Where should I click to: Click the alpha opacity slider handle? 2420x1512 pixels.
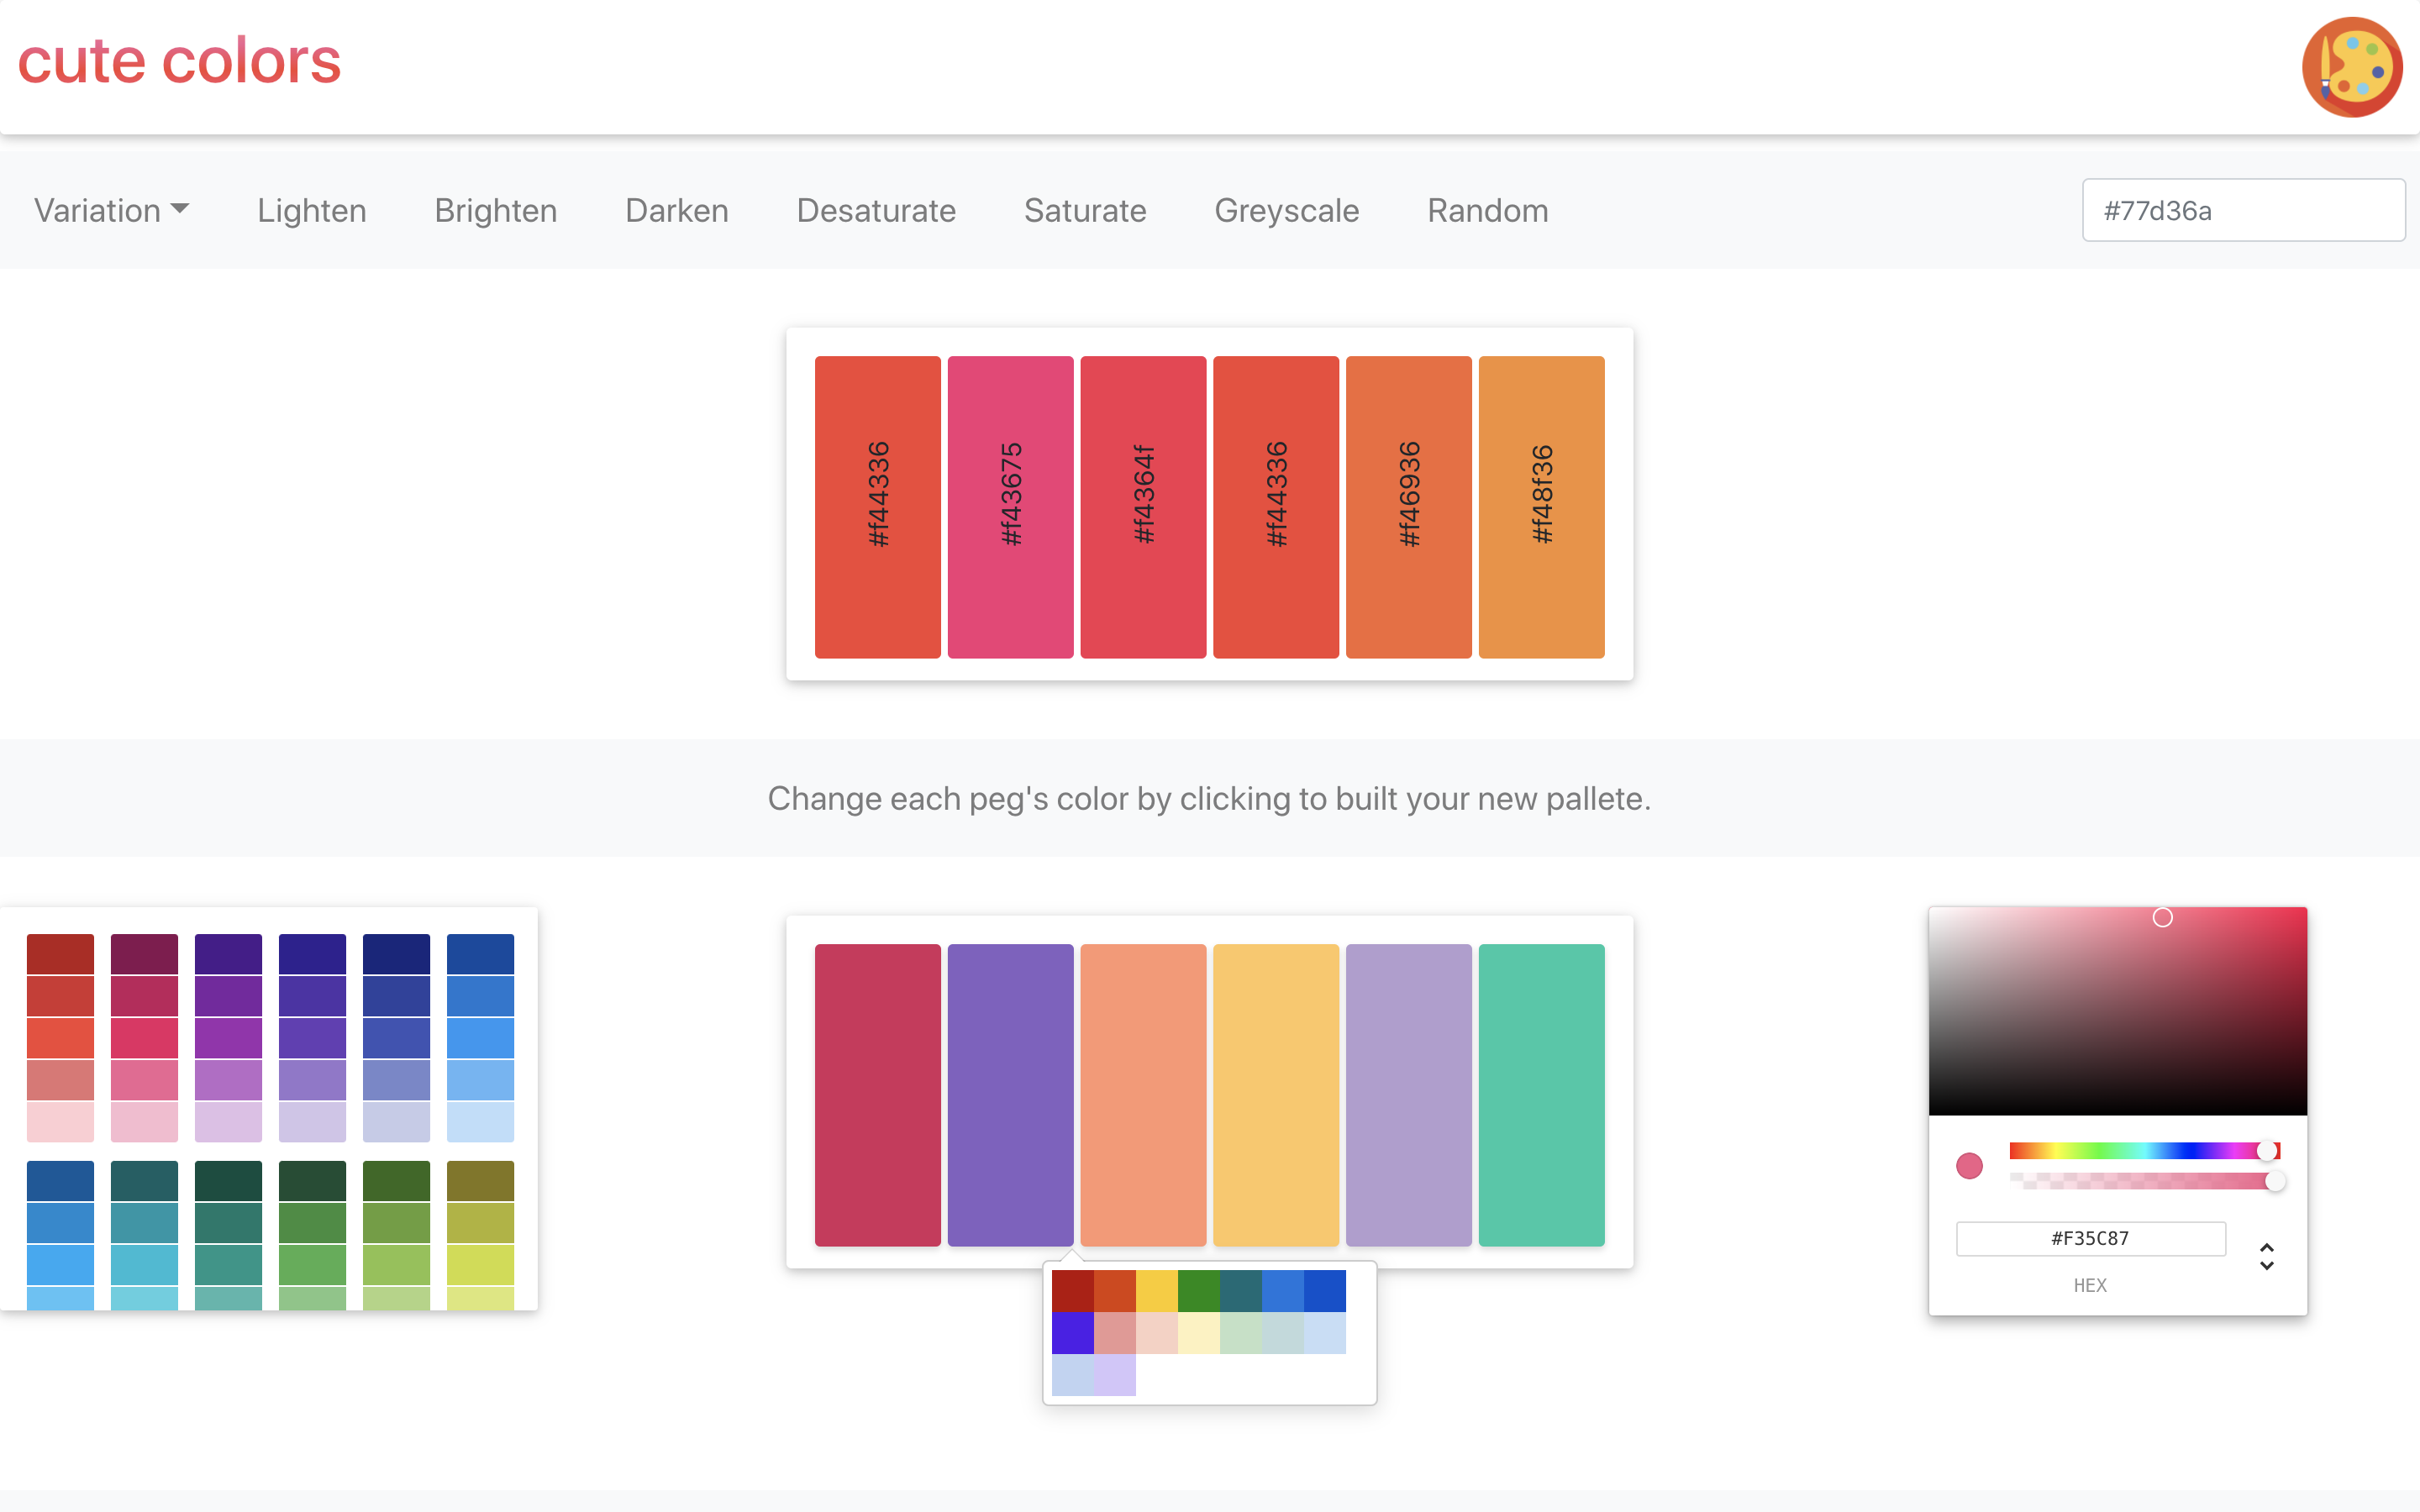[x=2275, y=1181]
